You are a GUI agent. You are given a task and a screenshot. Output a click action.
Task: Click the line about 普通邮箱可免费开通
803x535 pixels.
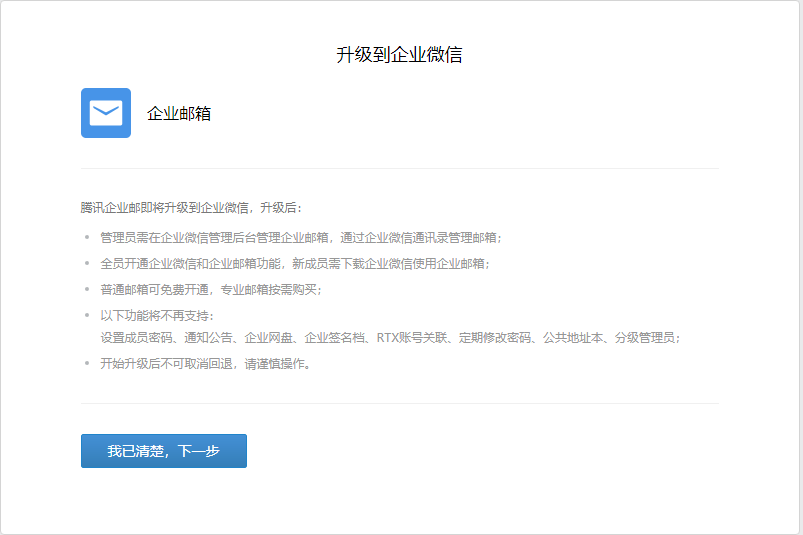click(x=211, y=290)
